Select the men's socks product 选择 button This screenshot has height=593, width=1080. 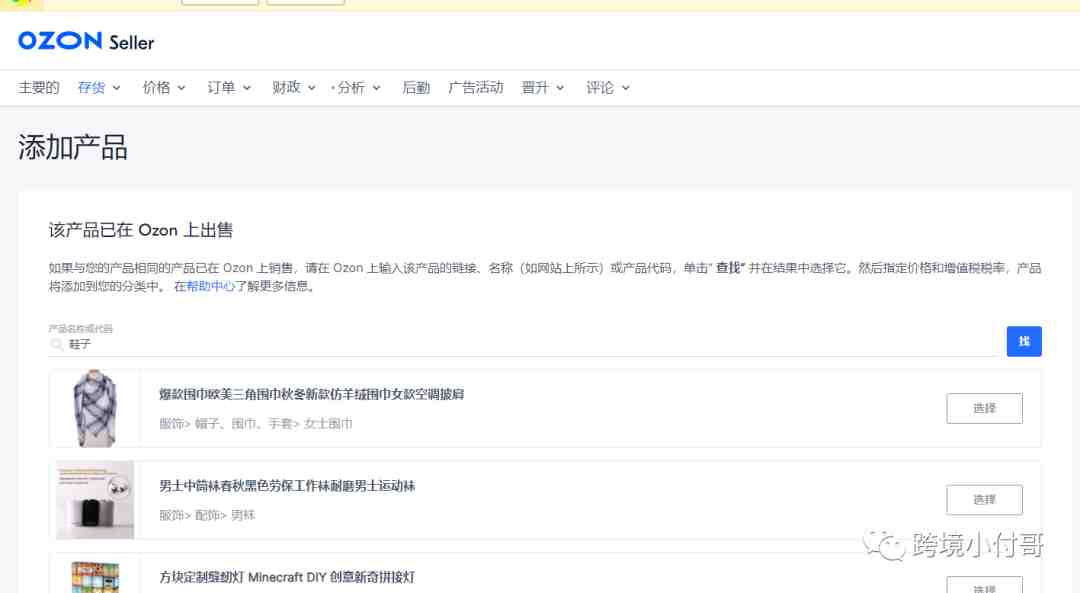tap(984, 499)
